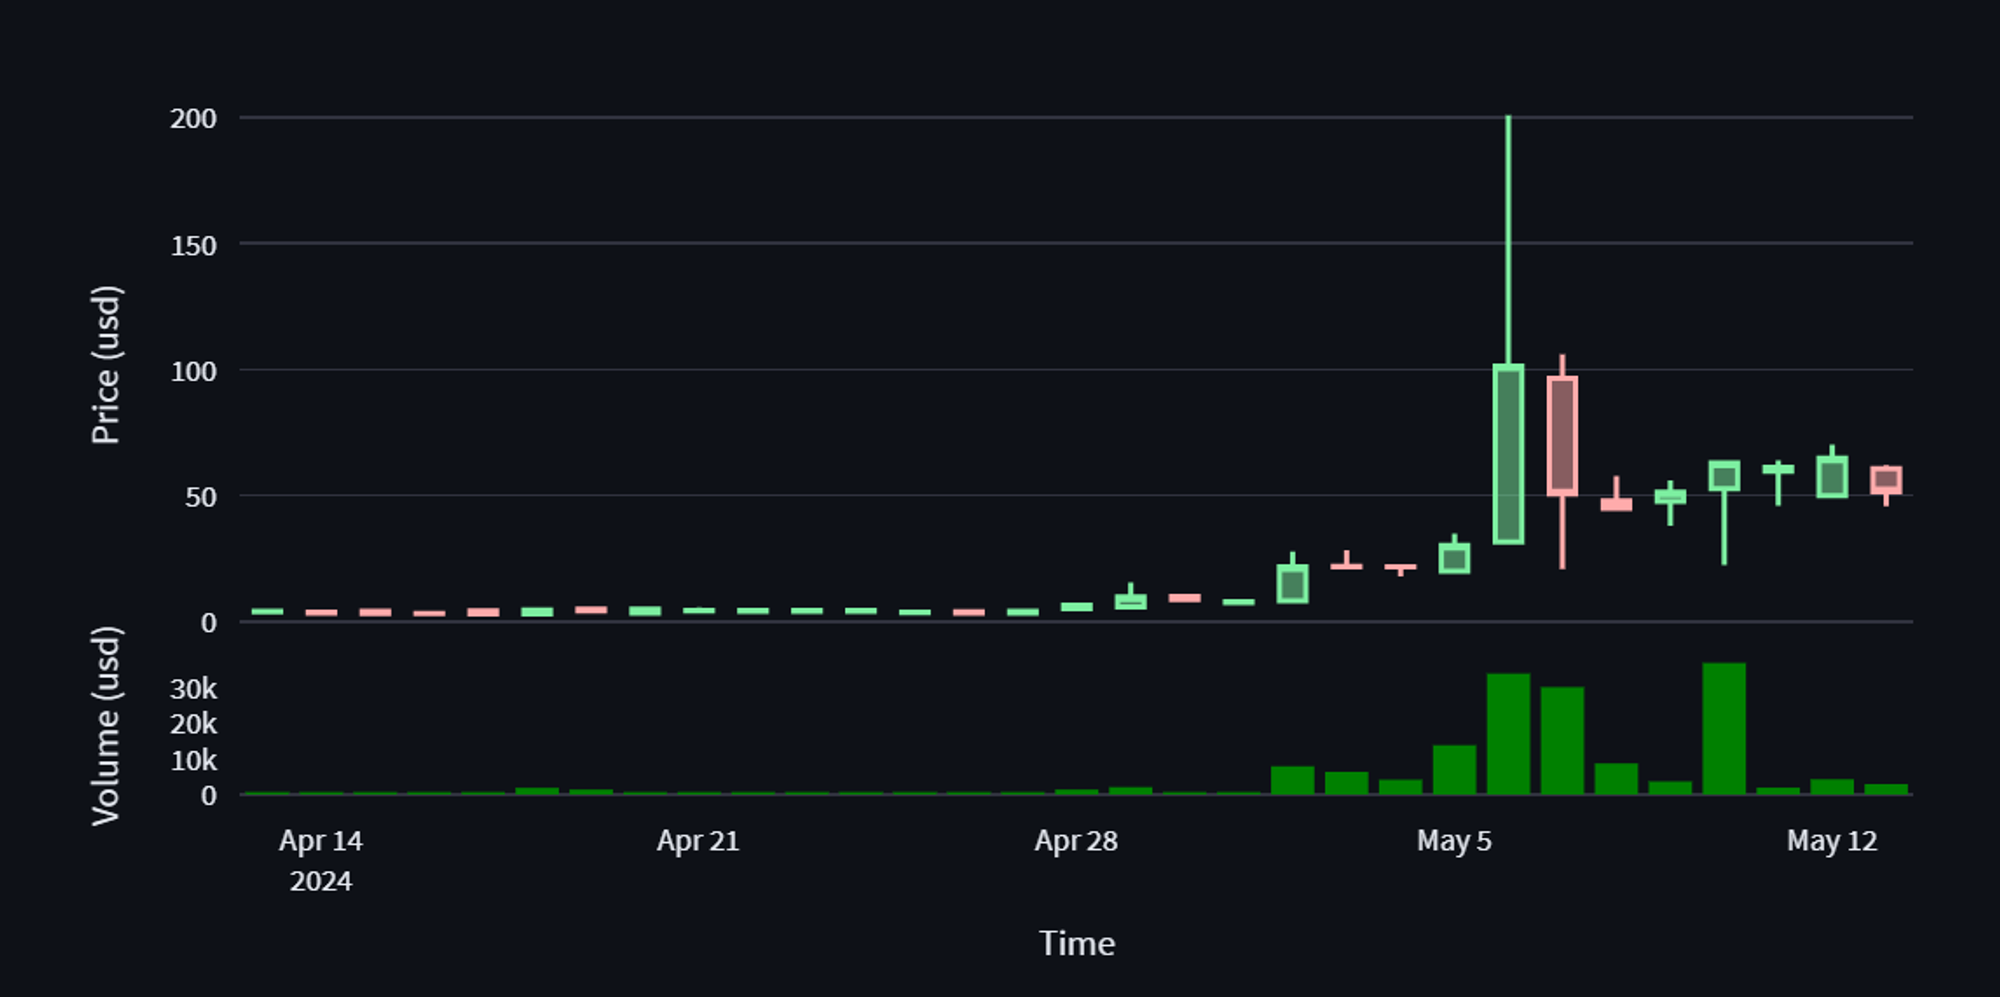Click the '2024' year label
Screen dimensions: 2000x997
[321, 881]
